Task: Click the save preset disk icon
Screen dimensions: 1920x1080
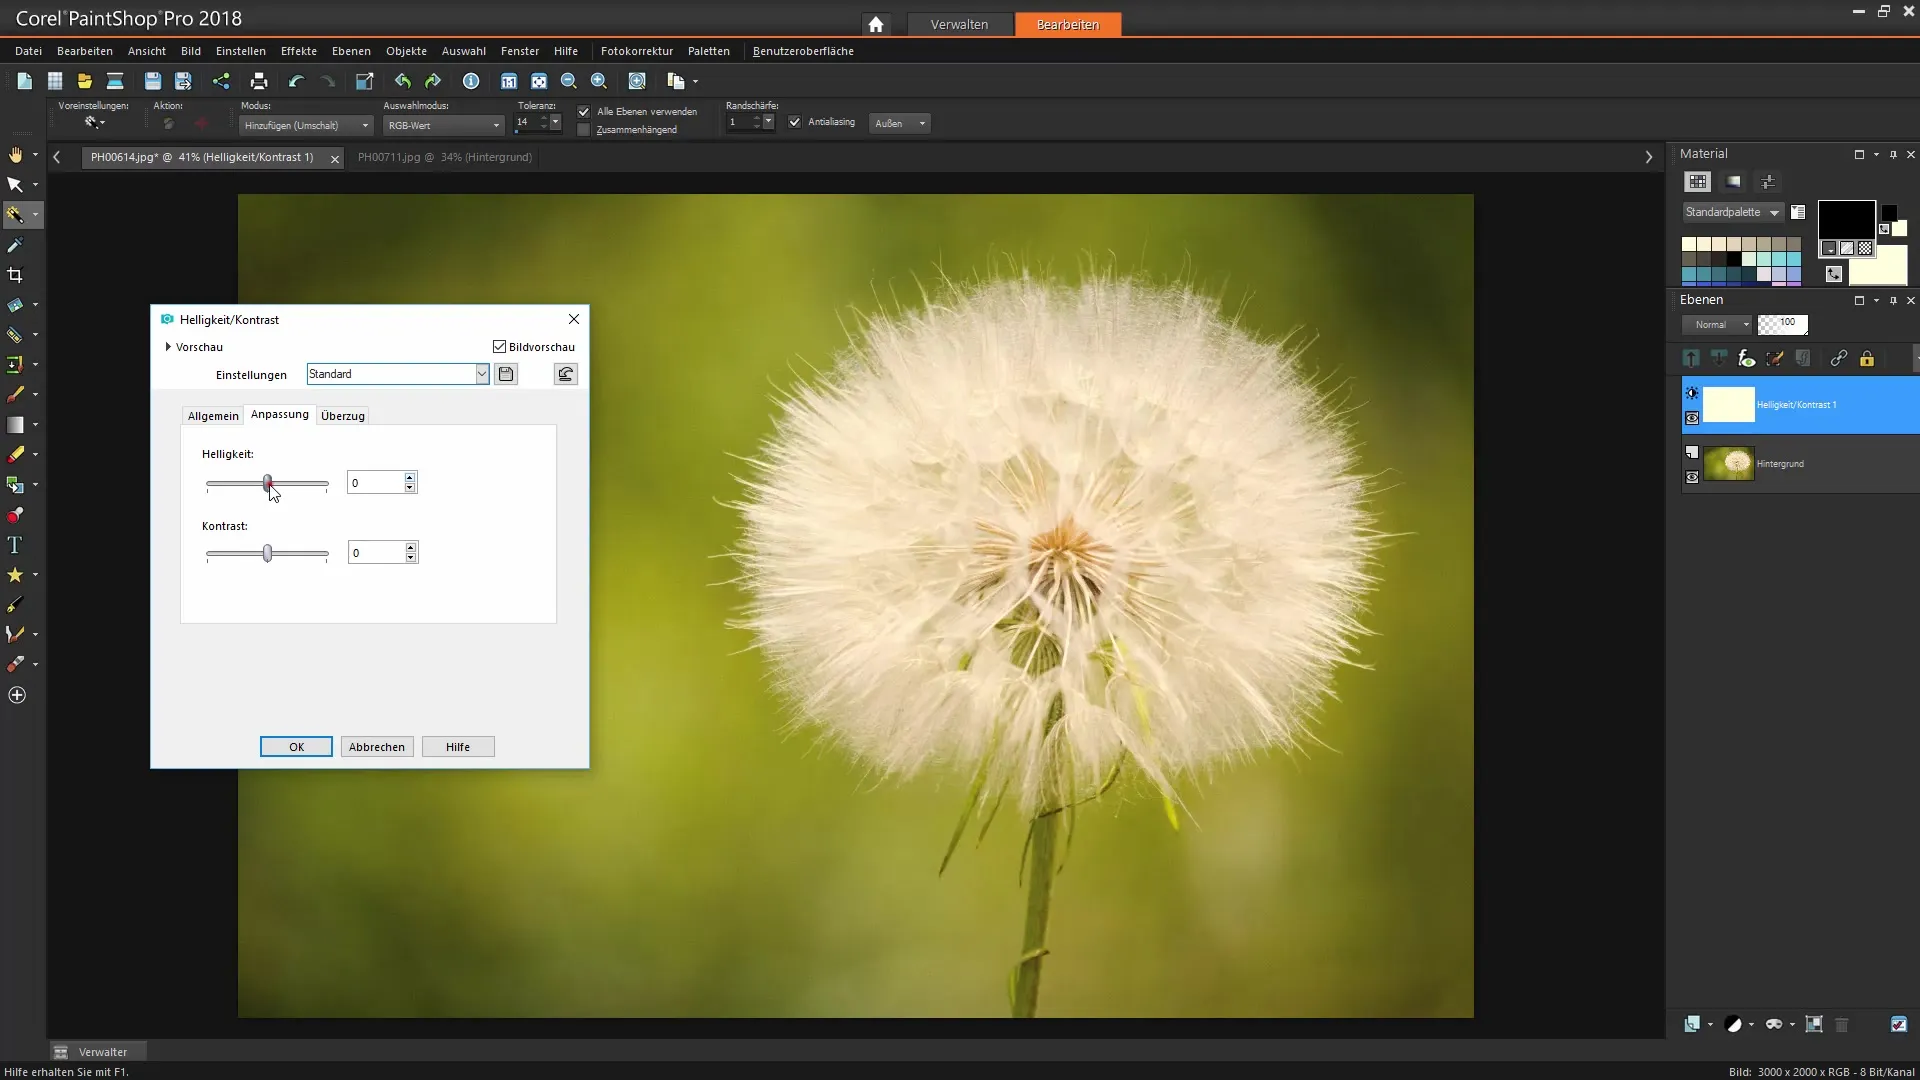Action: [506, 374]
